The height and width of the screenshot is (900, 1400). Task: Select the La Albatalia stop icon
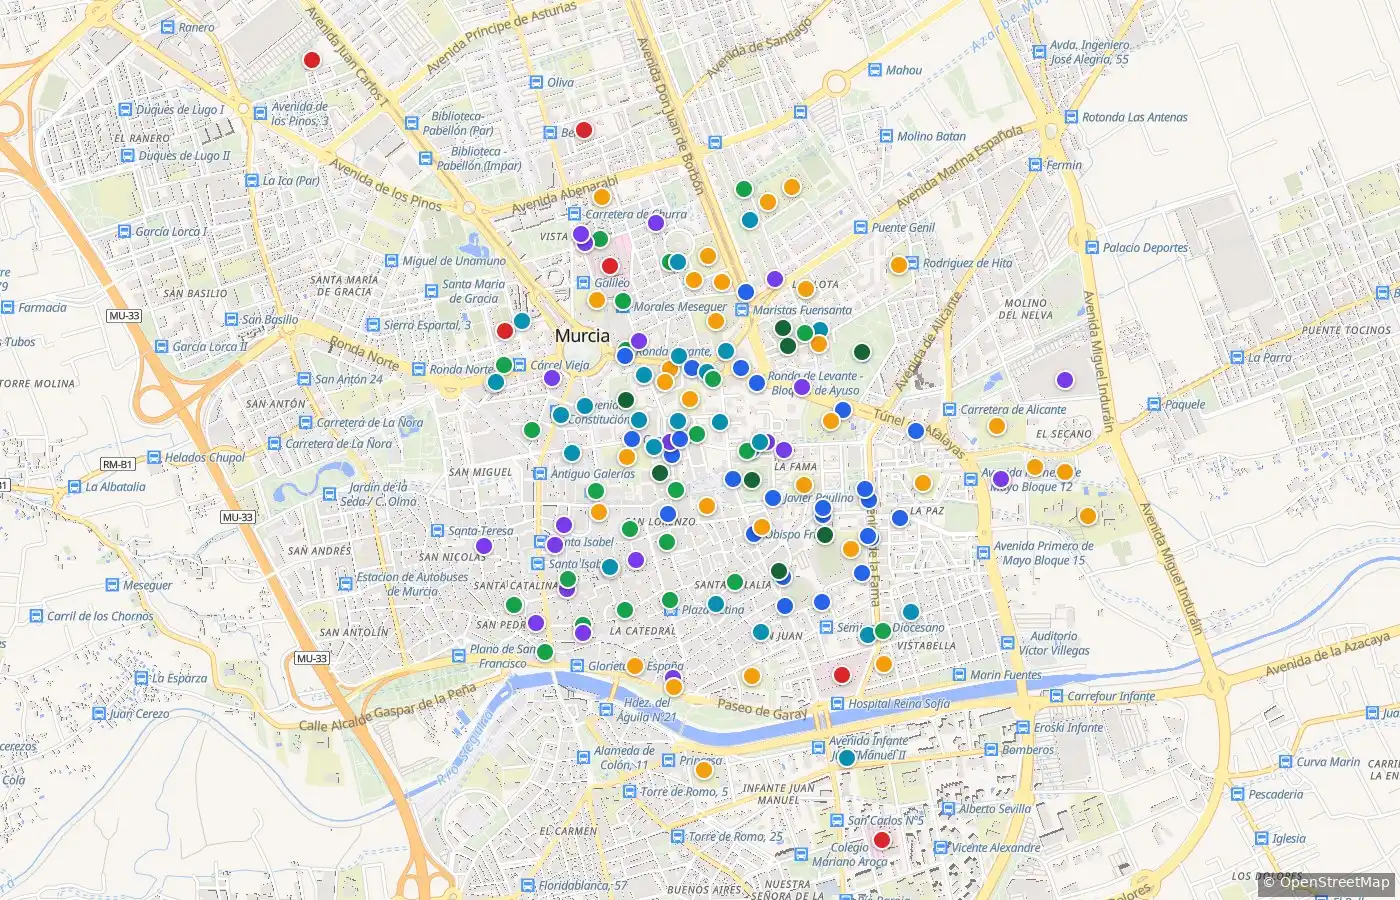pyautogui.click(x=74, y=487)
